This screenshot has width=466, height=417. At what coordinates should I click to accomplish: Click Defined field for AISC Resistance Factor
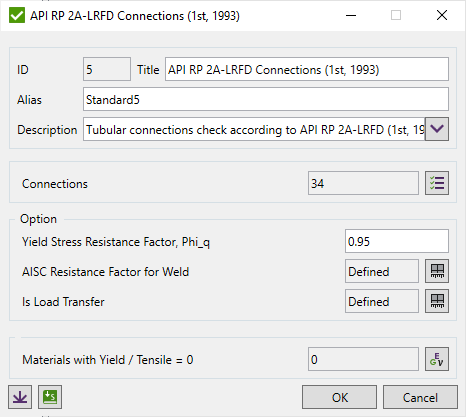[382, 271]
